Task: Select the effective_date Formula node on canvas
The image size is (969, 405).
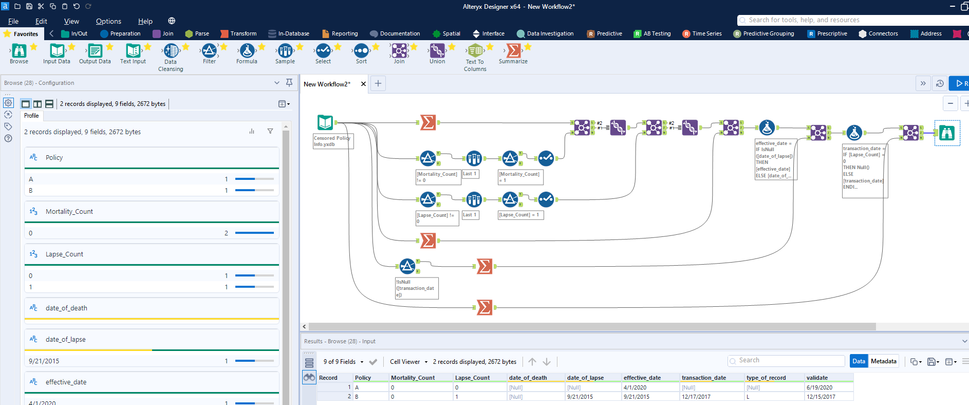Action: [766, 129]
